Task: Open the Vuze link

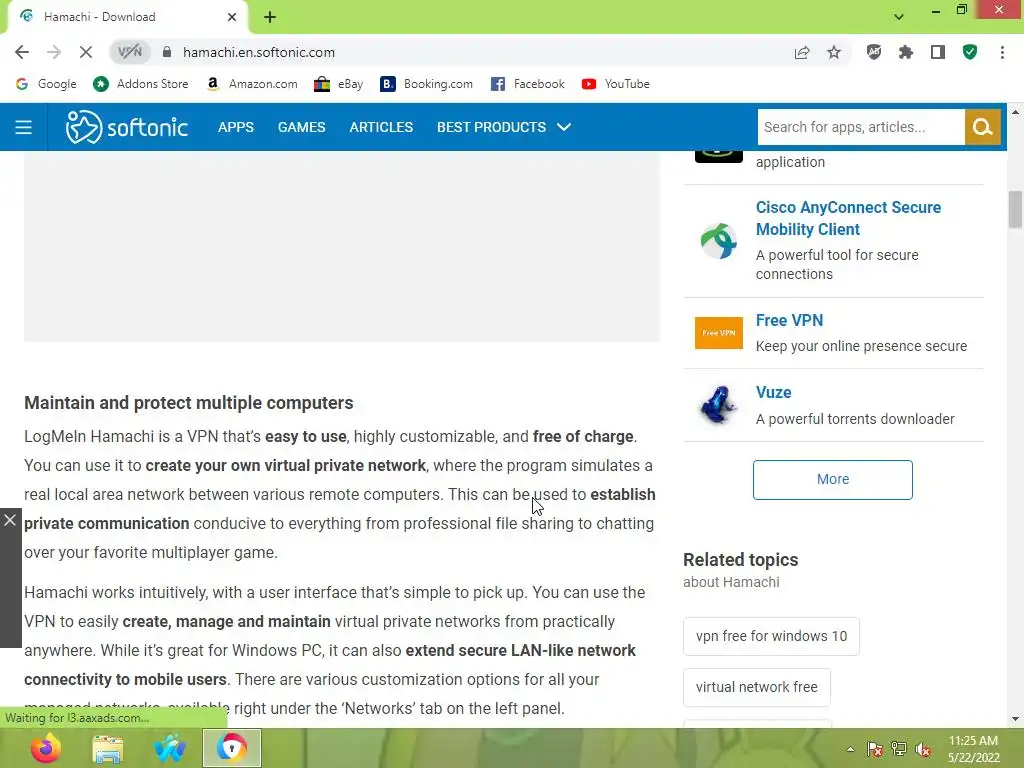Action: pyautogui.click(x=773, y=392)
